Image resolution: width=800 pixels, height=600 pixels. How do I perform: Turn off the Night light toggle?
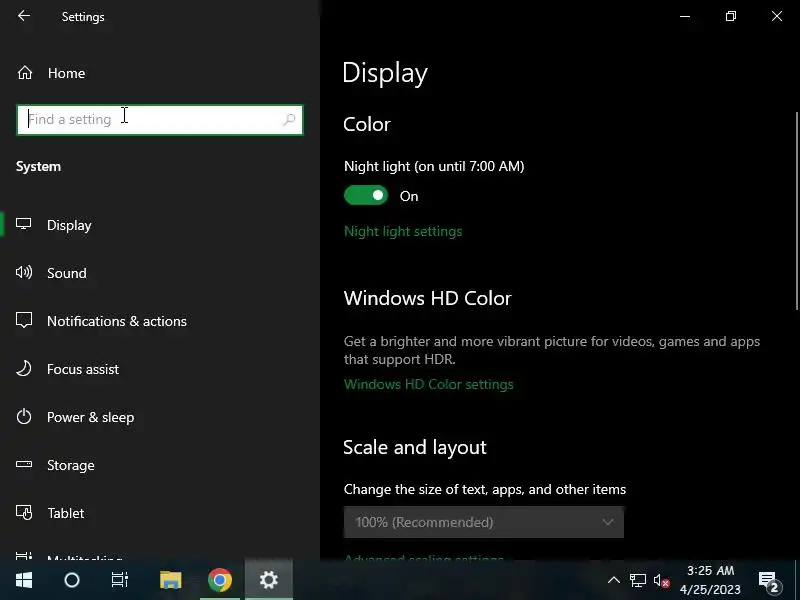[366, 195]
